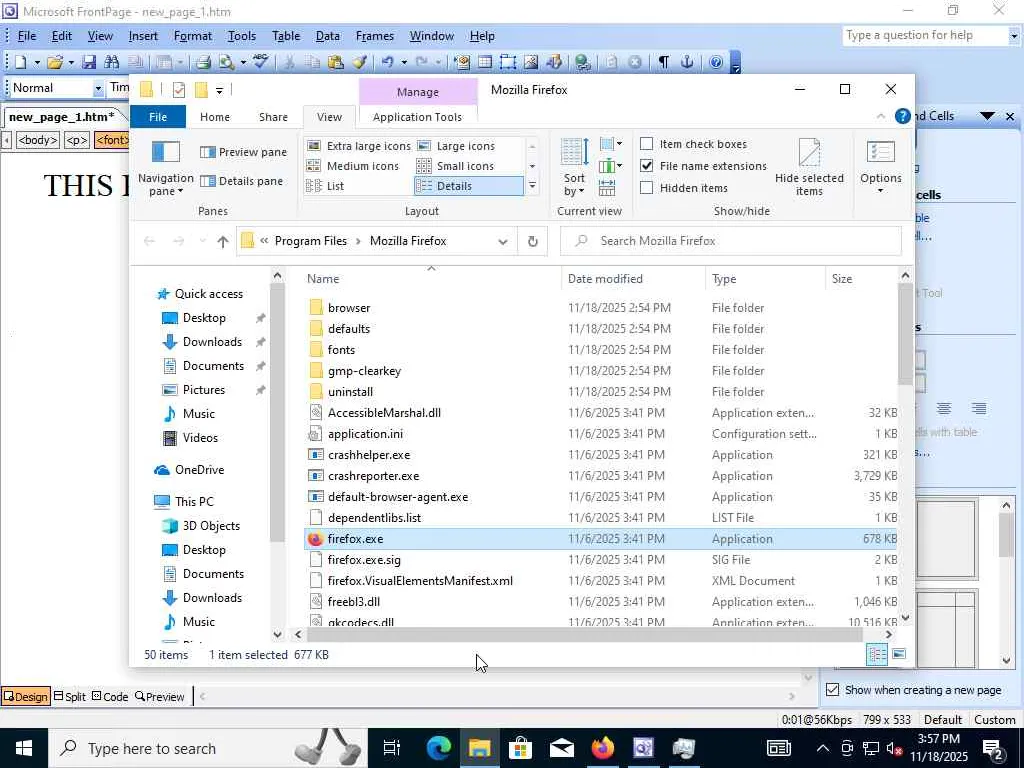Viewport: 1024px width, 768px height.
Task: Click Hide selected items icon
Action: (x=809, y=167)
